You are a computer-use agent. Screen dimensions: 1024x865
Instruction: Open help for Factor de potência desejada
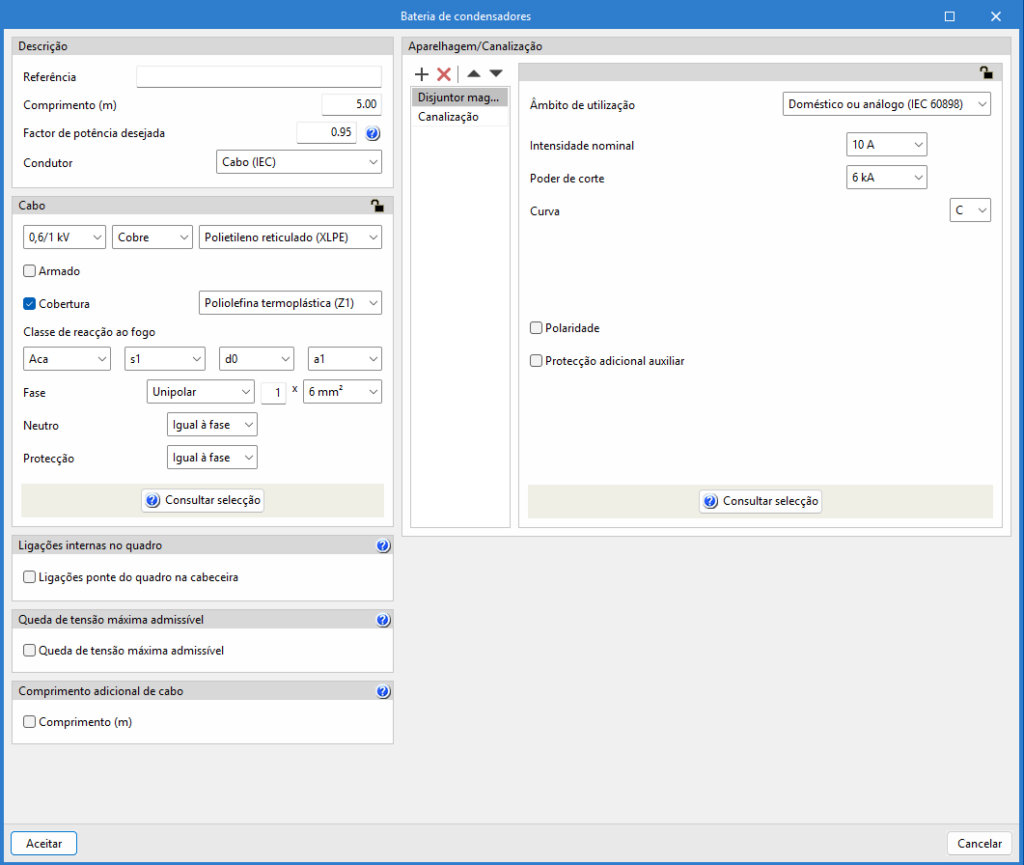(x=373, y=133)
